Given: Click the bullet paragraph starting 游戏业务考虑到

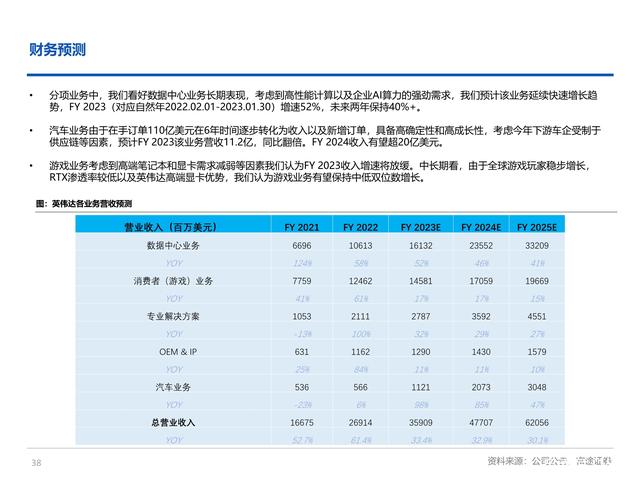Looking at the screenshot, I should click(x=320, y=171).
